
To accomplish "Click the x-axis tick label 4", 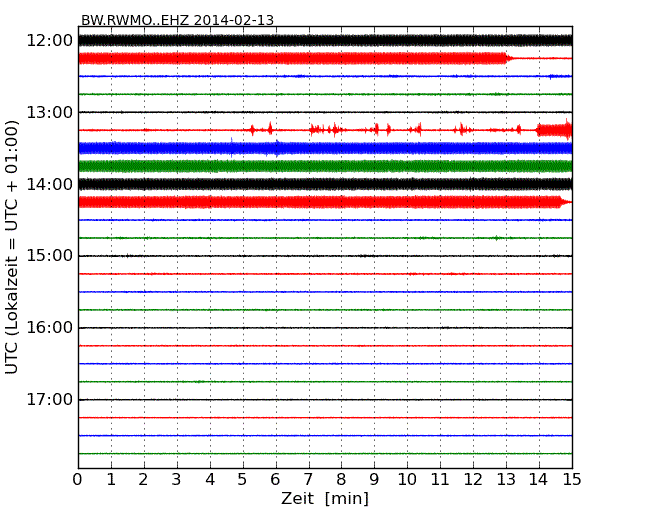I will [210, 480].
